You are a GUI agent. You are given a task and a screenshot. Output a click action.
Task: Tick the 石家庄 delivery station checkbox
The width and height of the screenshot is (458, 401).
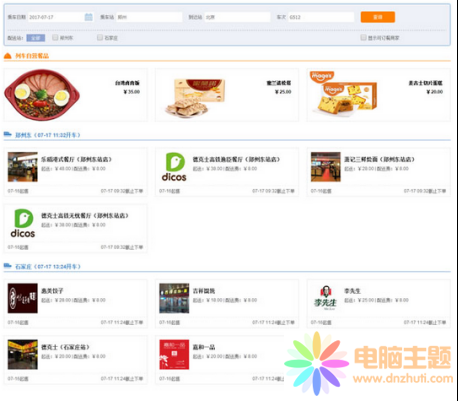pyautogui.click(x=100, y=38)
